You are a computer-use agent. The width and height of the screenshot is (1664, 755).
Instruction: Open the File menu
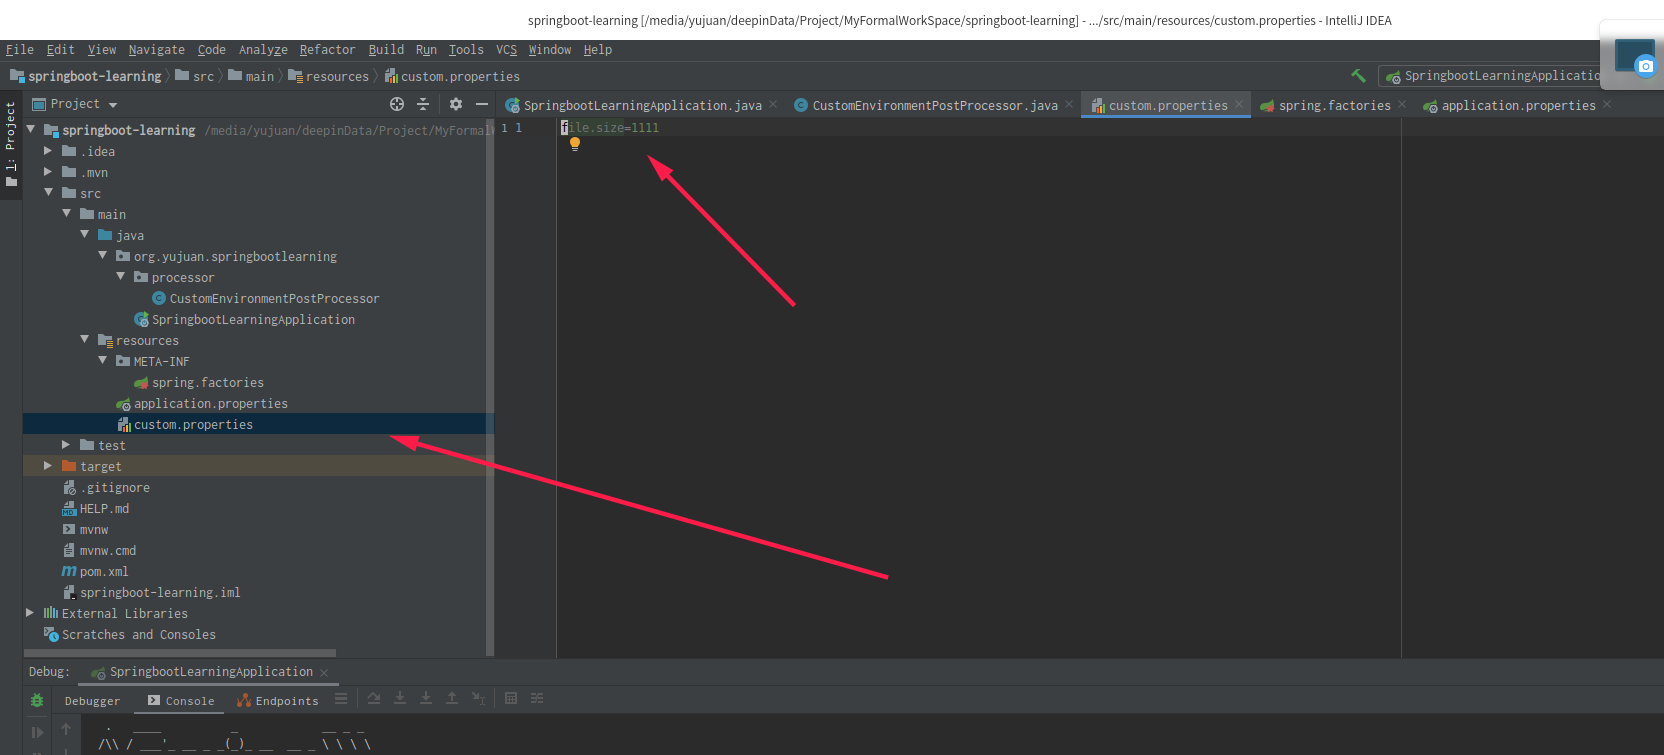pos(19,50)
